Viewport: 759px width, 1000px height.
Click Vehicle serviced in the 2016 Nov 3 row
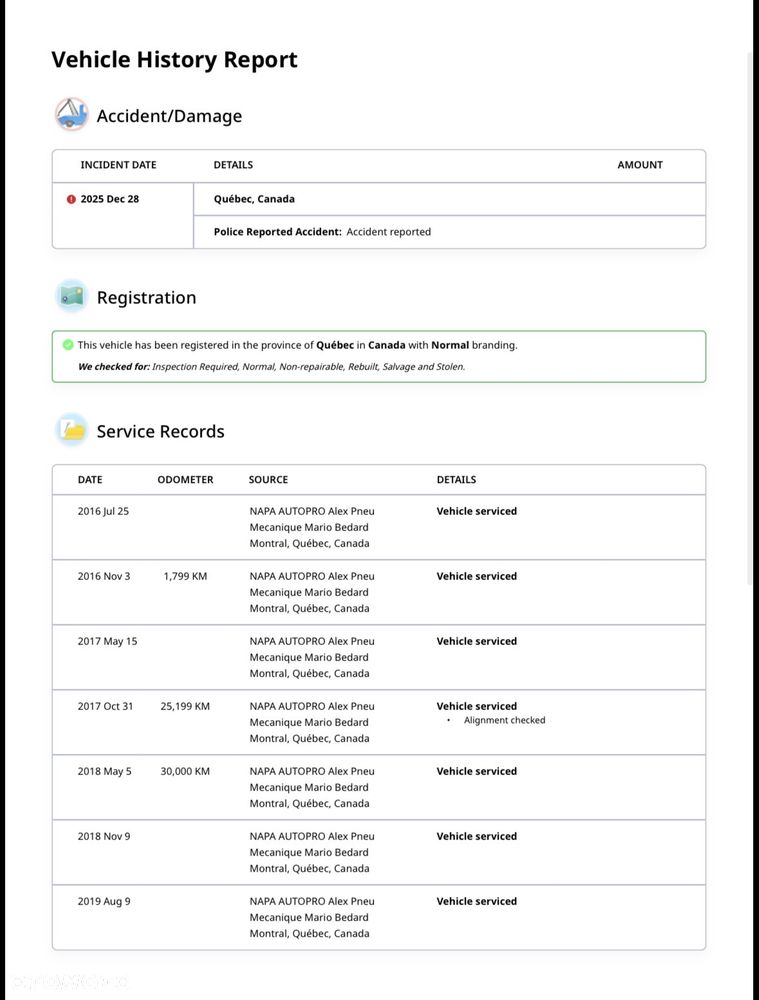[x=476, y=576]
